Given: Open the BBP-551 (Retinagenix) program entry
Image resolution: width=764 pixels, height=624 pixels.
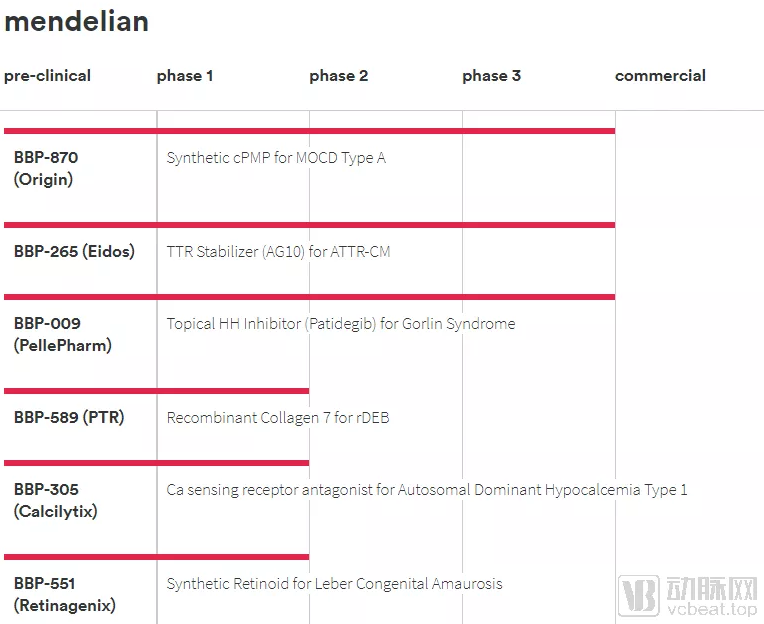Looking at the screenshot, I should point(64,594).
